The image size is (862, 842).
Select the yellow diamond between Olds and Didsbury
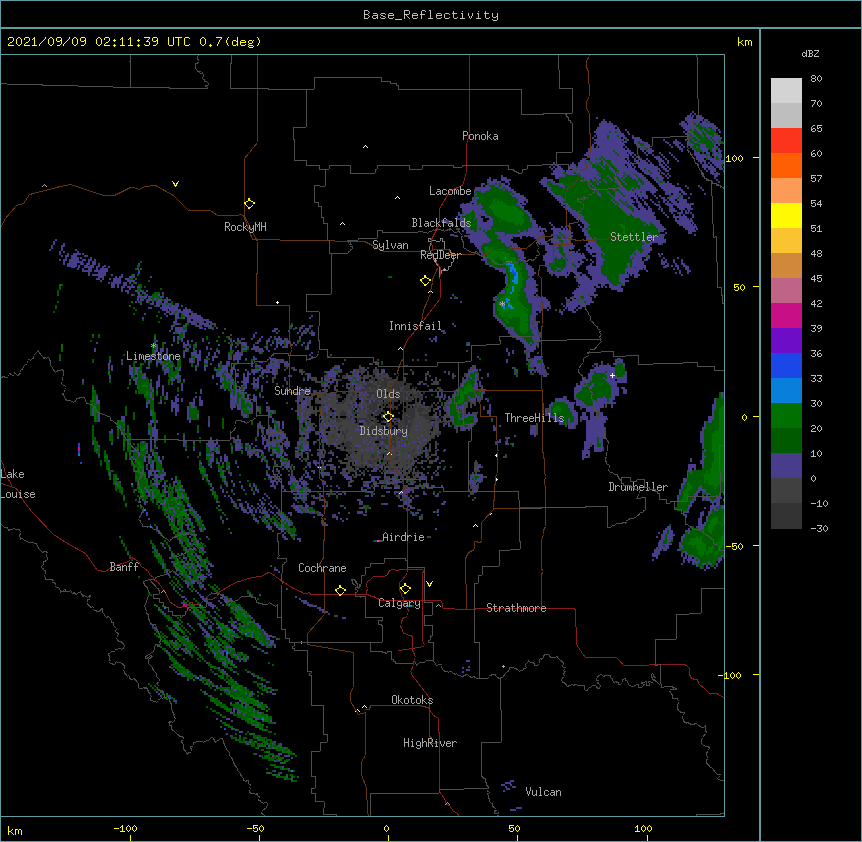[x=388, y=417]
